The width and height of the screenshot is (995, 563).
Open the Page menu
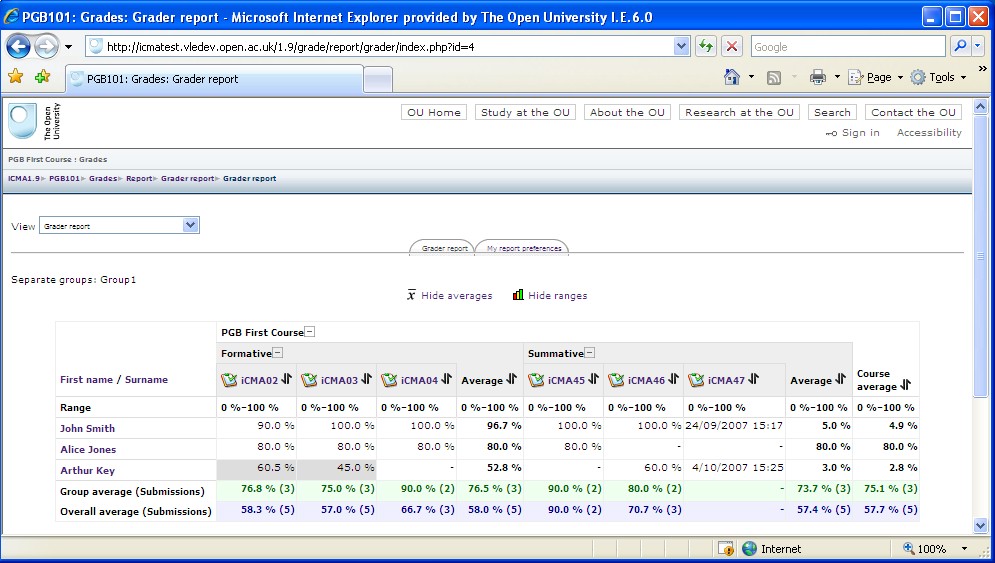pyautogui.click(x=876, y=77)
